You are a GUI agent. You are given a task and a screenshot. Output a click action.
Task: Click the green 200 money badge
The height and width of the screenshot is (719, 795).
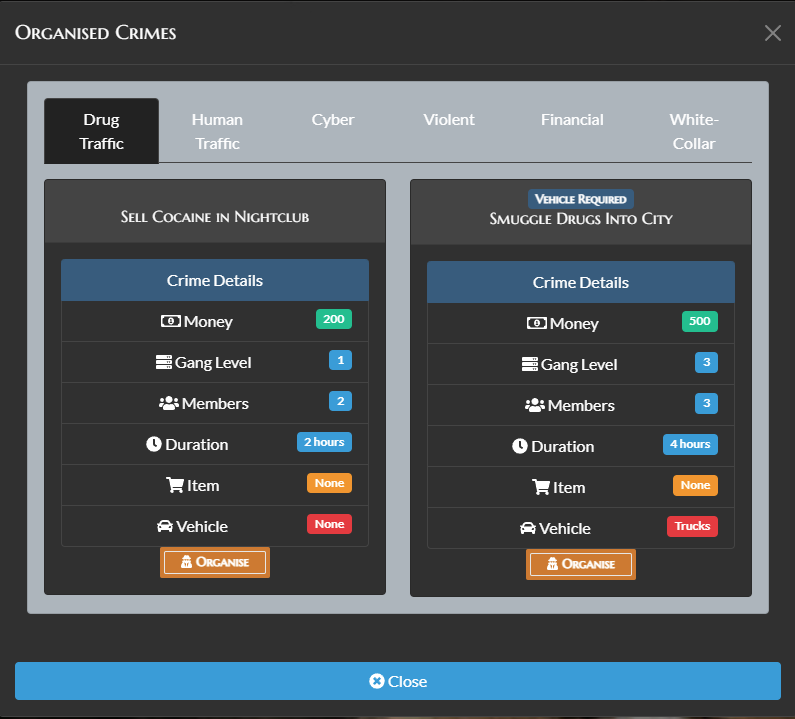[334, 319]
